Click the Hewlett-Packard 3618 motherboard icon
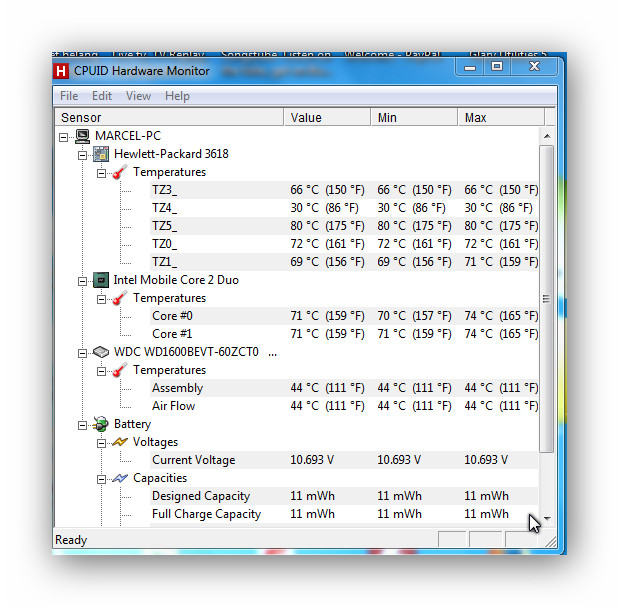 click(101, 154)
